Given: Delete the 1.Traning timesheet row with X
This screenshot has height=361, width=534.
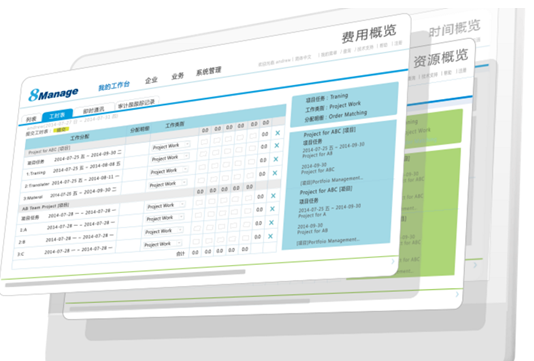Looking at the screenshot, I should [x=277, y=145].
